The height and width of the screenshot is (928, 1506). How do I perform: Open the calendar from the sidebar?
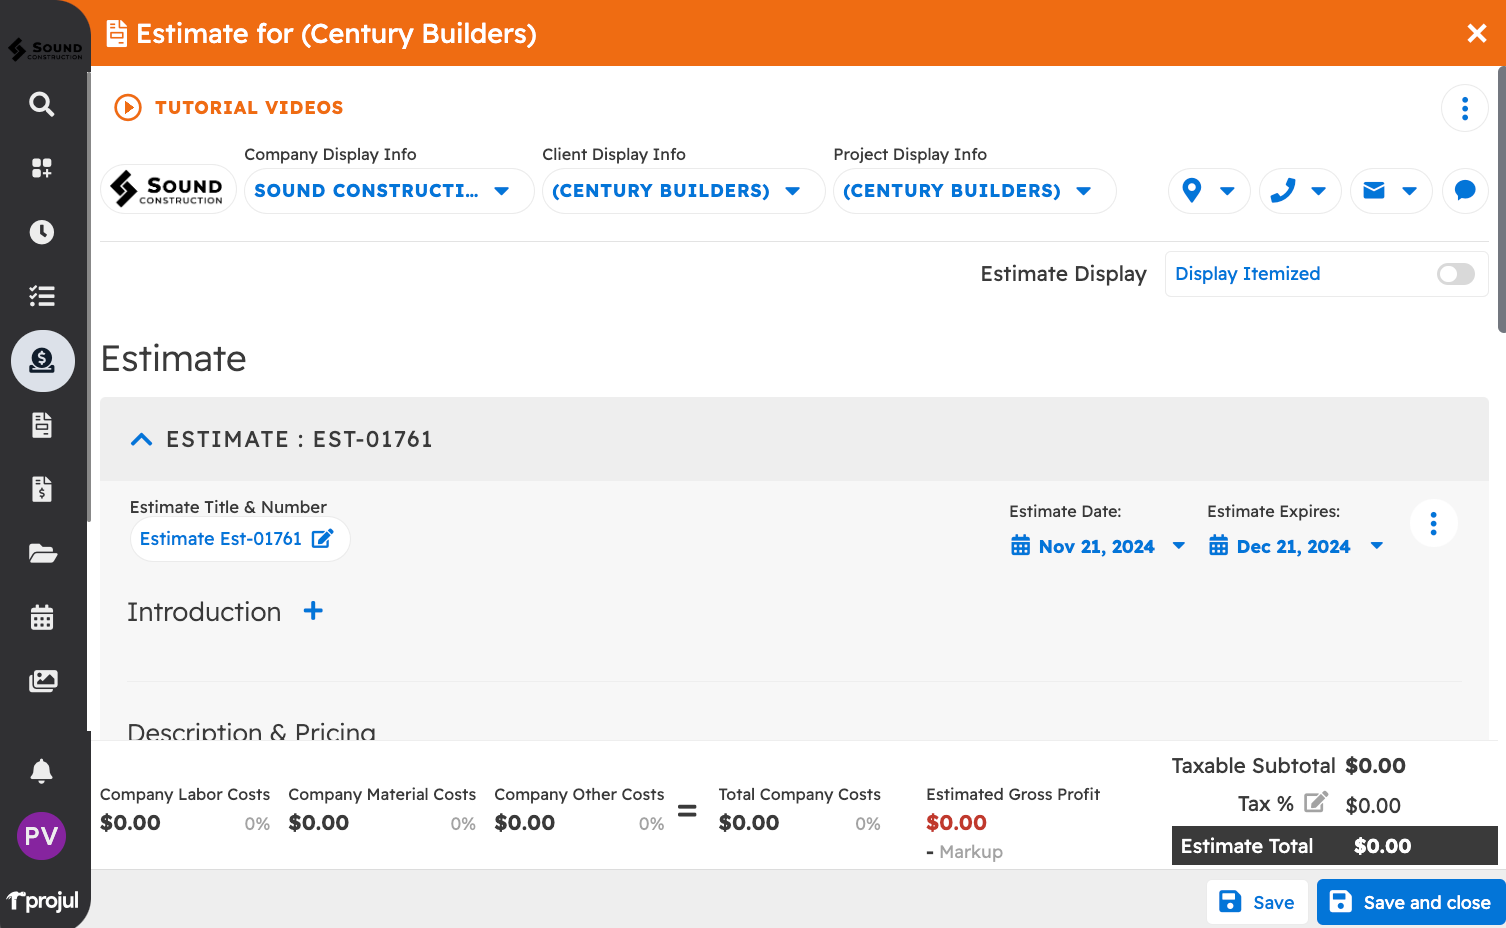pos(41,617)
